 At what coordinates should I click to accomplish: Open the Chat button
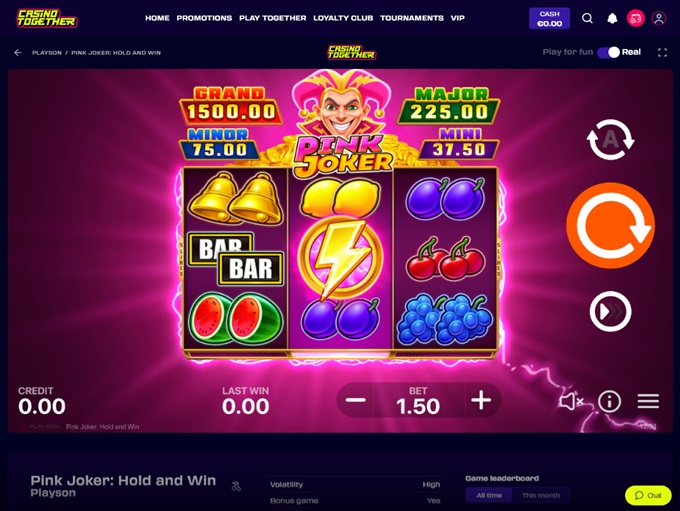point(648,495)
